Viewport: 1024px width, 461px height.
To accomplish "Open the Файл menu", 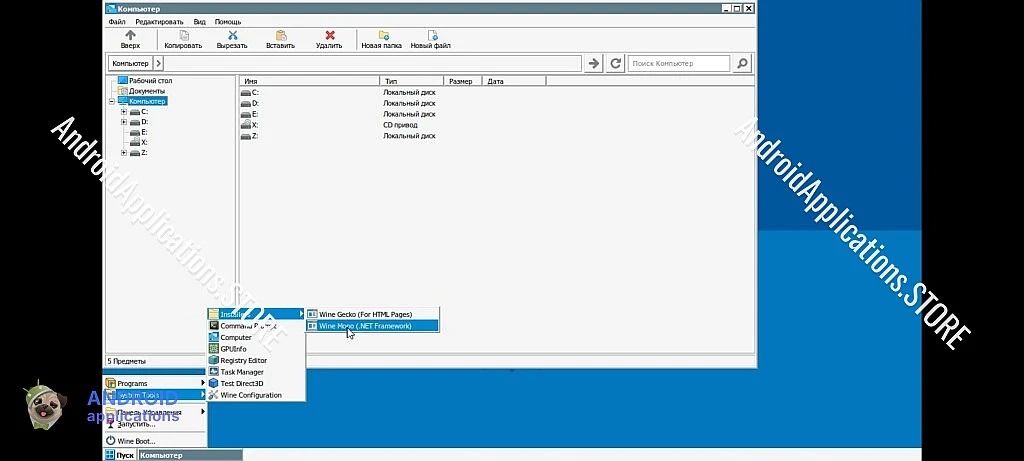I will click(117, 21).
